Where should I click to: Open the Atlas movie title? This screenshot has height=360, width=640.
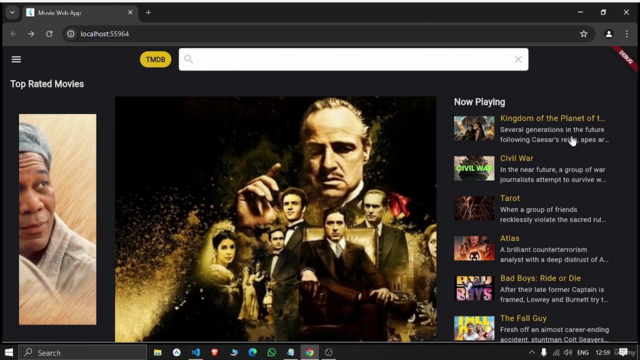pyautogui.click(x=509, y=238)
